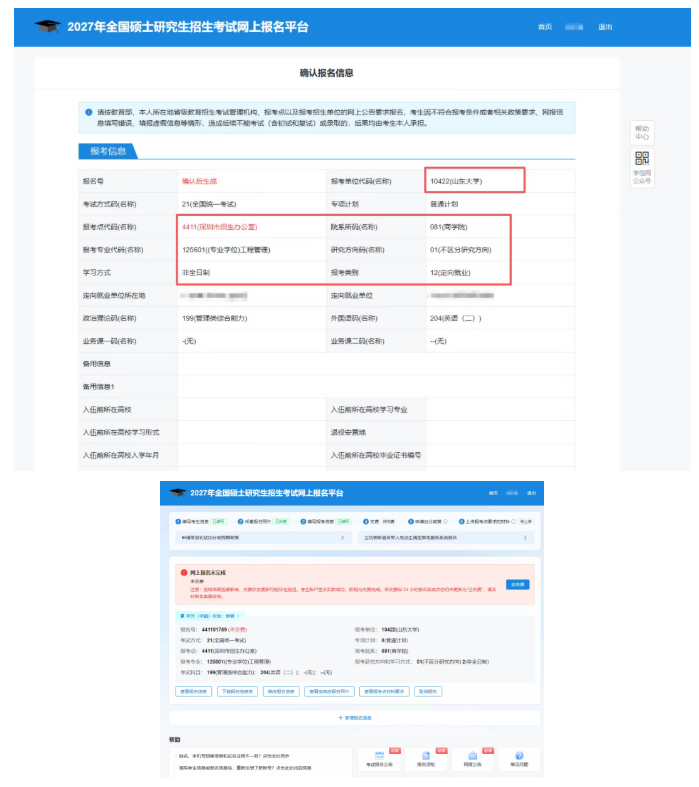The width and height of the screenshot is (699, 787).
Task: Click registration number 441191789 in summary
Action: point(214,629)
